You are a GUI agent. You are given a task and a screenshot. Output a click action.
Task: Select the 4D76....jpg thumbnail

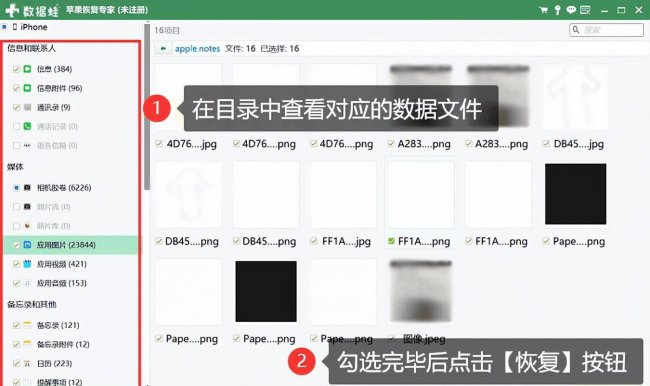coord(189,97)
